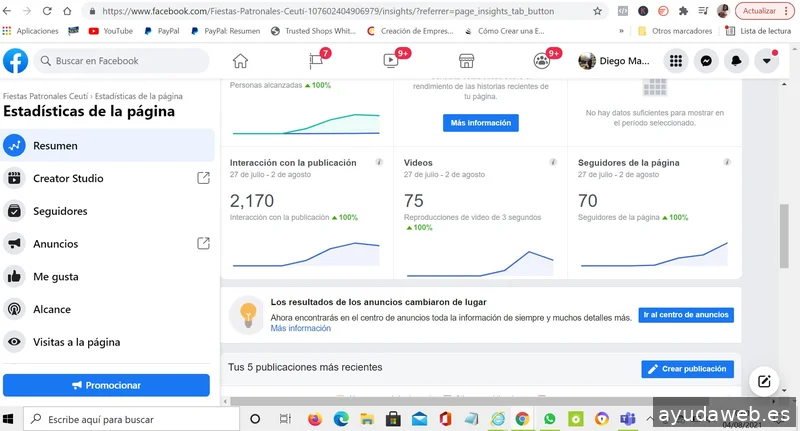Screen dimensions: 800x431
Task: Open Firefox from the taskbar
Action: pos(315,419)
